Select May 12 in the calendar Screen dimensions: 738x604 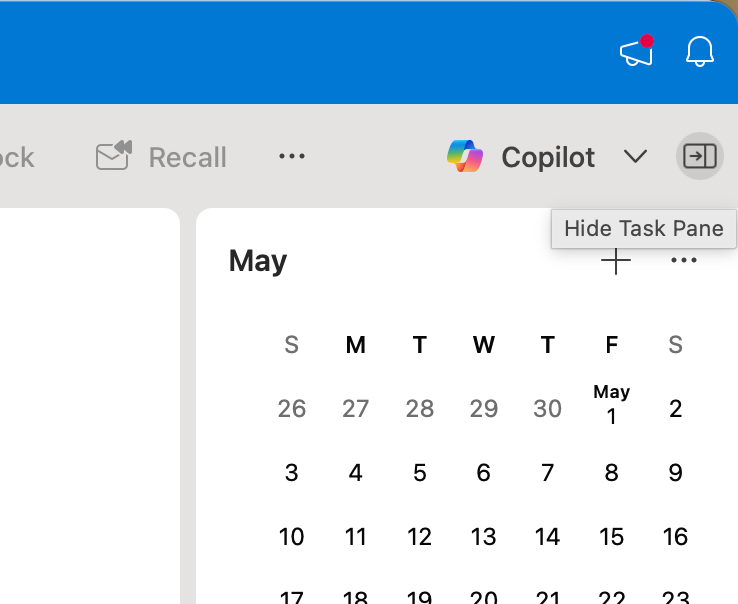coord(419,536)
